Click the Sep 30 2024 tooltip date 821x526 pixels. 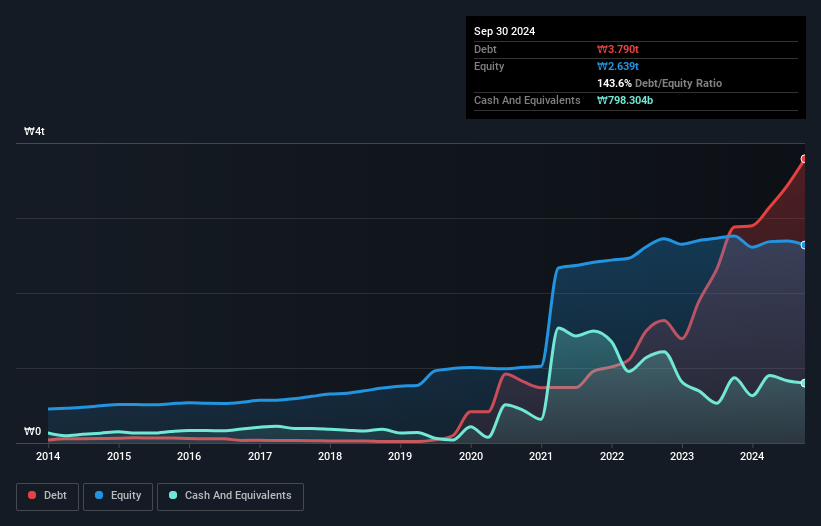[x=504, y=31]
